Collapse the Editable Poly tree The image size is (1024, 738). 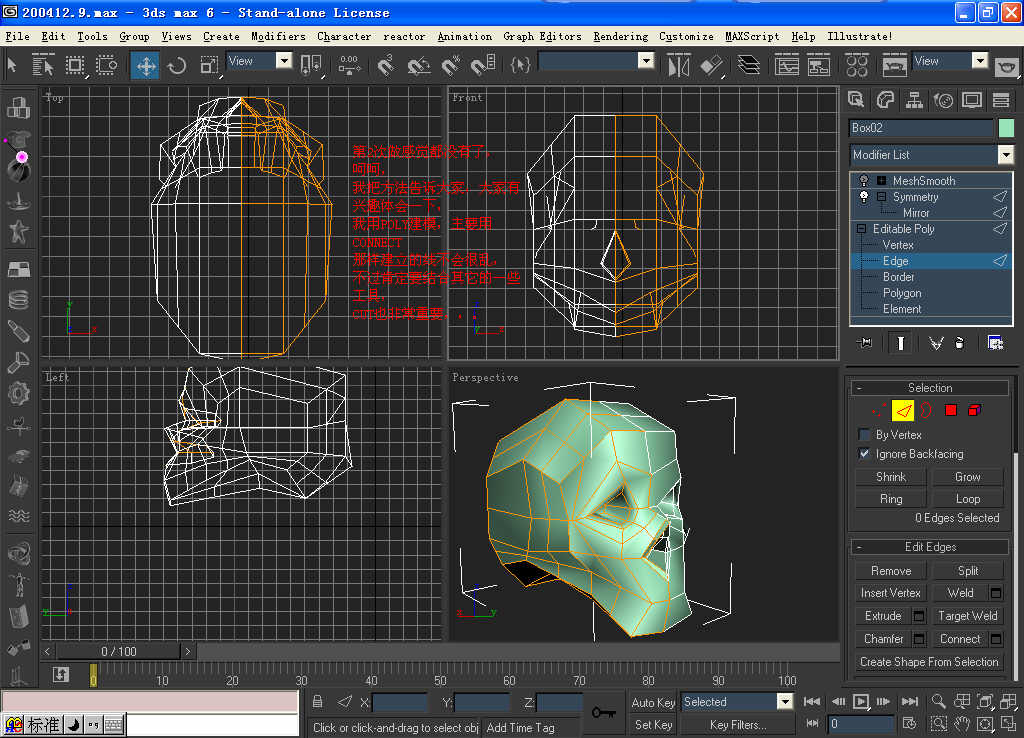[861, 229]
